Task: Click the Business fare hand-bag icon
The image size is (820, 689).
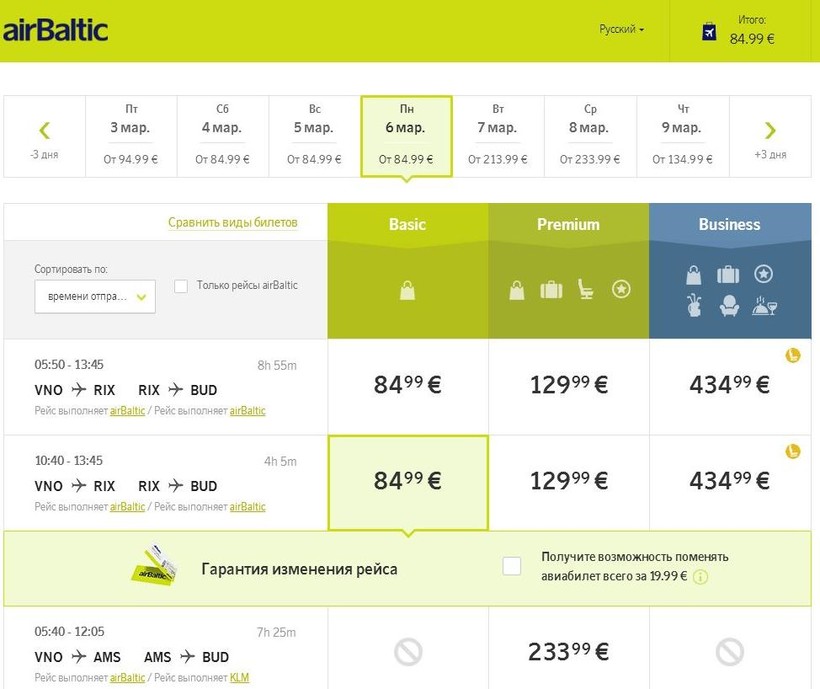Action: point(693,275)
